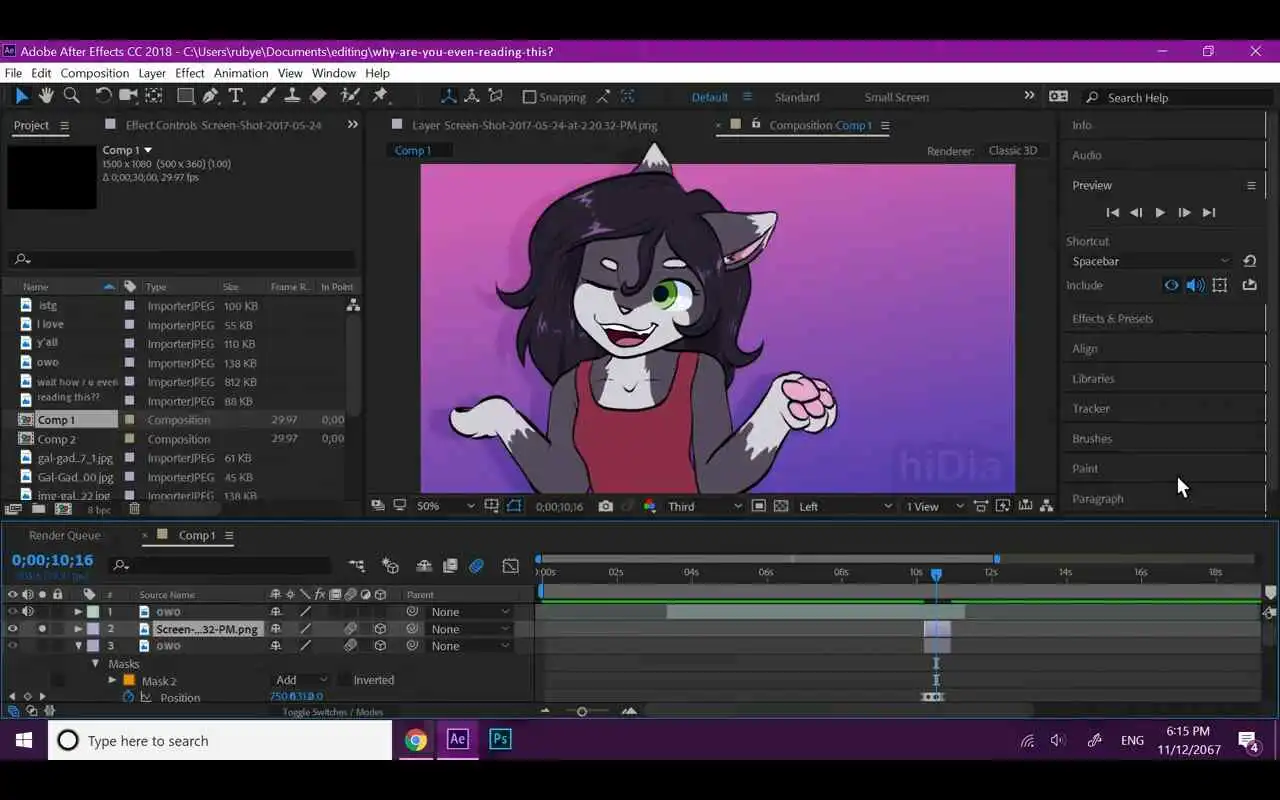Open the 1 View layout dropdown
This screenshot has height=800, width=1280.
pos(934,506)
